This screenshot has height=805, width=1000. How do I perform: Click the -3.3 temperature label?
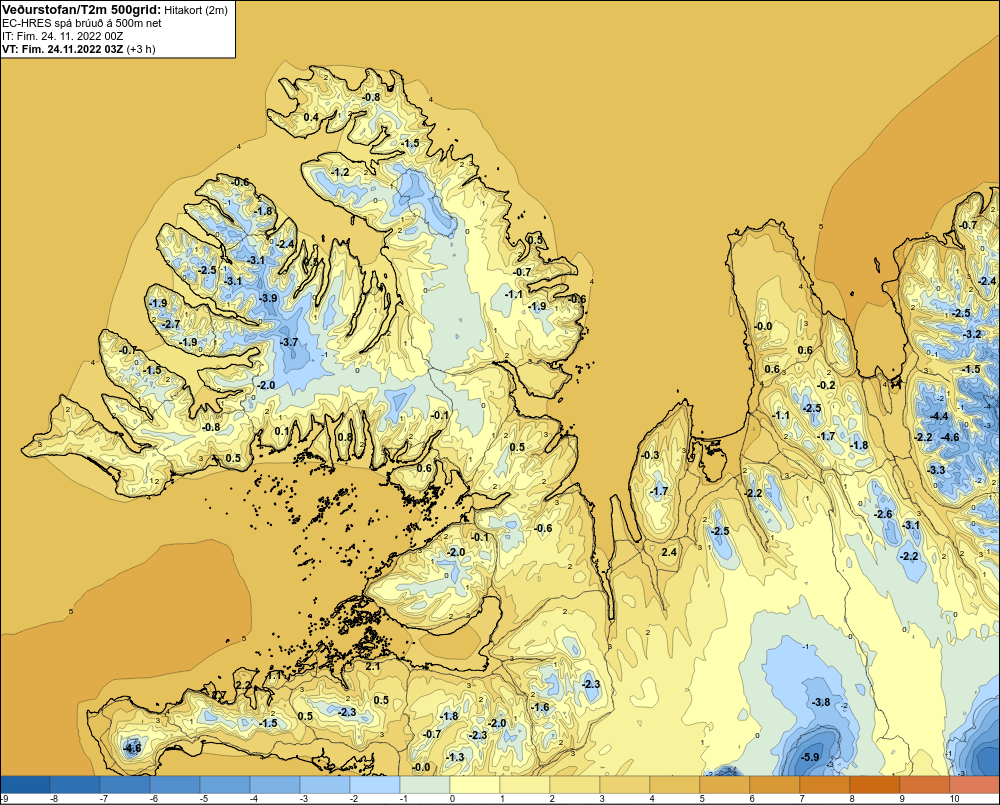[x=936, y=470]
